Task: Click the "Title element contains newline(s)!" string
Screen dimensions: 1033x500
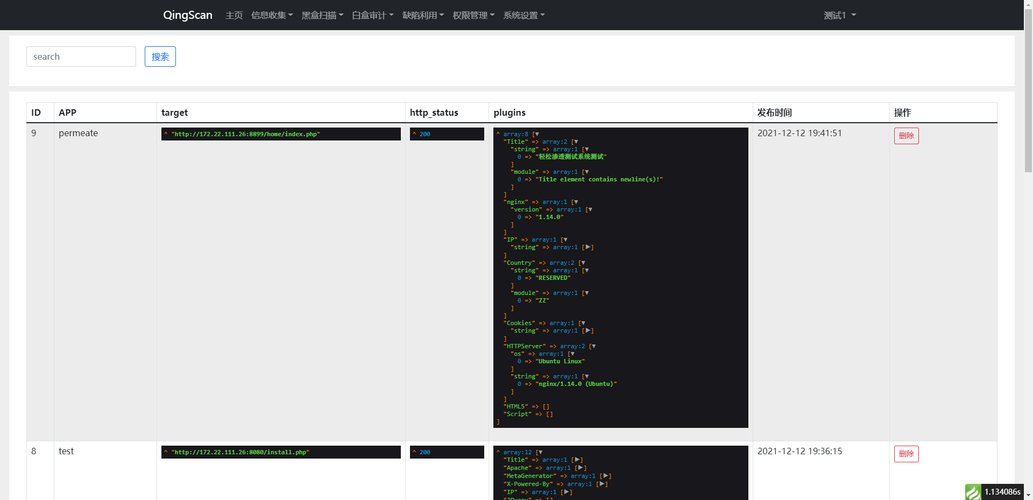Action: coord(598,179)
